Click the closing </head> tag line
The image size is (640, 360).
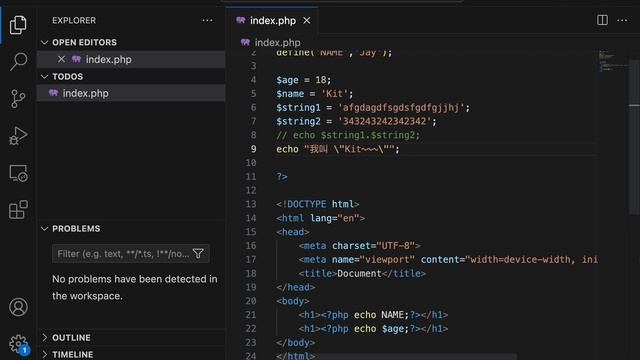(296, 287)
